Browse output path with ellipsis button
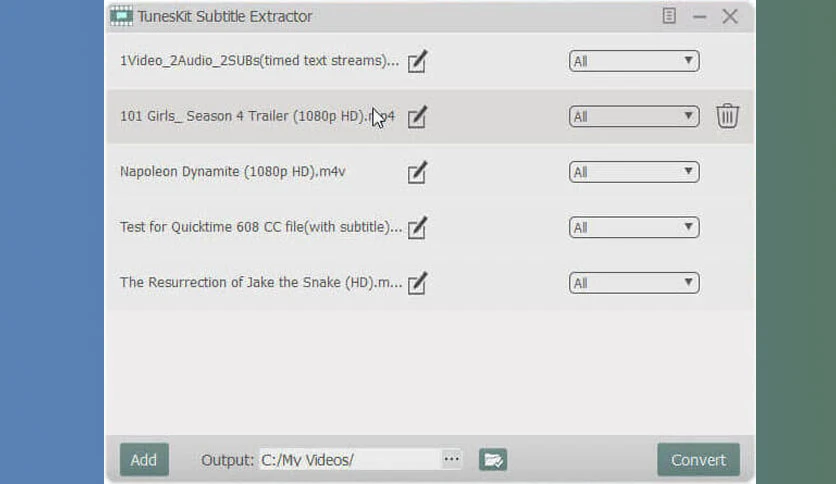 pos(452,459)
